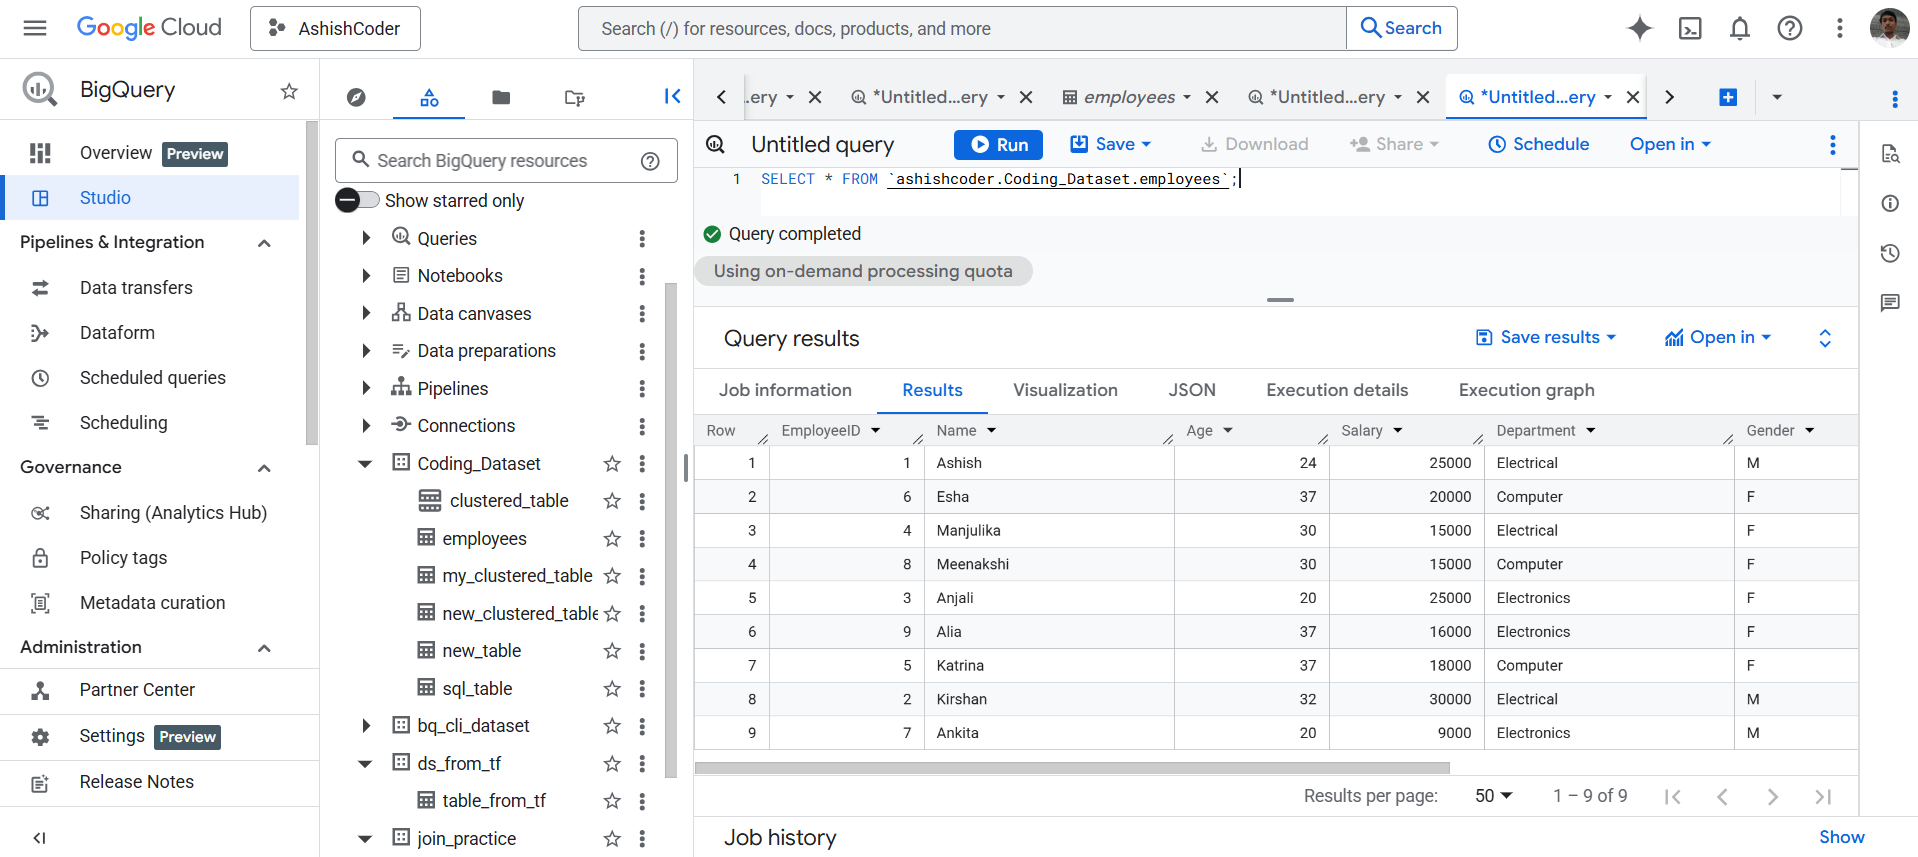Open more actions for clustered_table
Viewport: 1918px width, 857px height.
(642, 501)
